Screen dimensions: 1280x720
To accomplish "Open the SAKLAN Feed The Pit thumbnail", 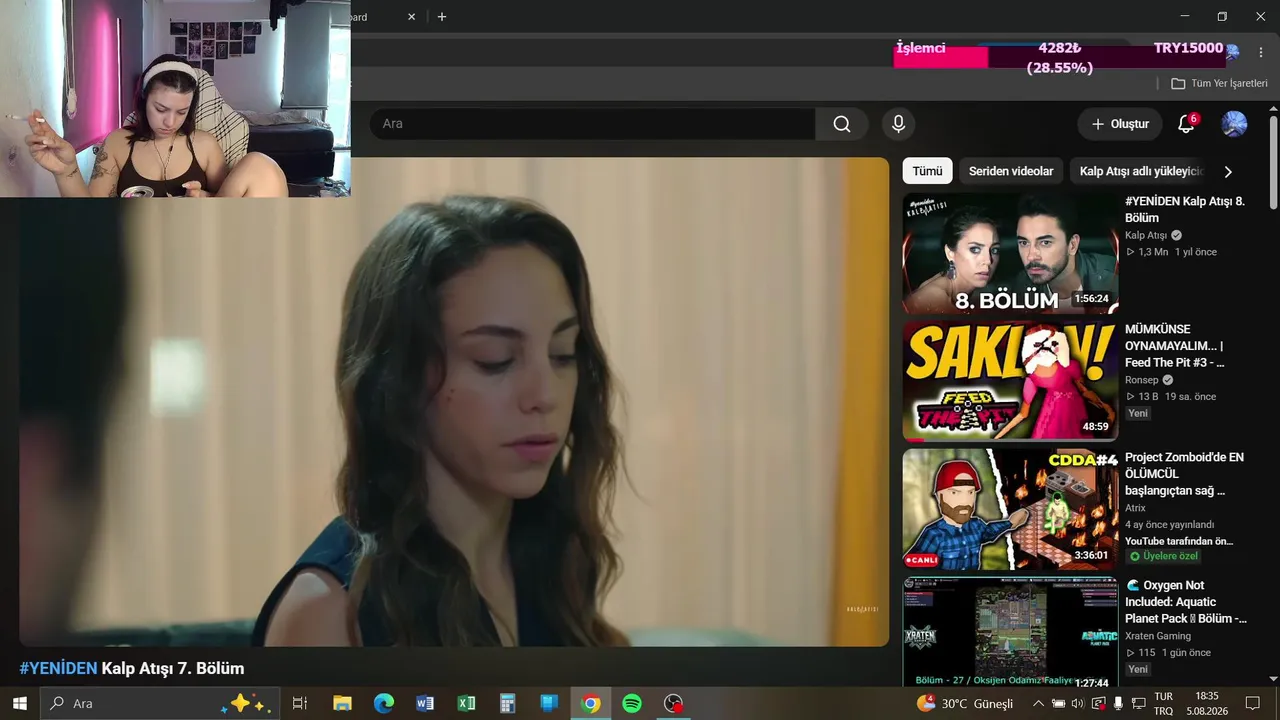I will pos(1010,381).
